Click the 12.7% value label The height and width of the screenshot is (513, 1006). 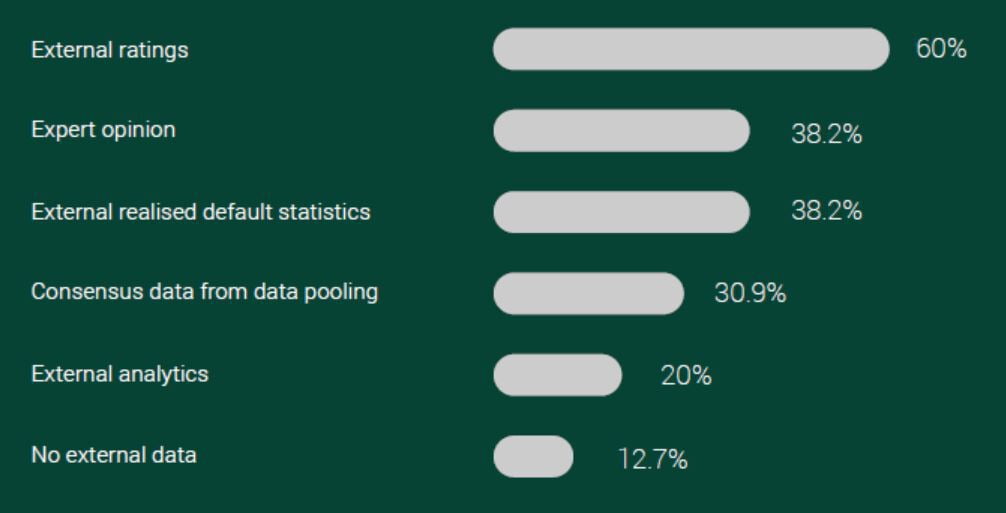[652, 460]
